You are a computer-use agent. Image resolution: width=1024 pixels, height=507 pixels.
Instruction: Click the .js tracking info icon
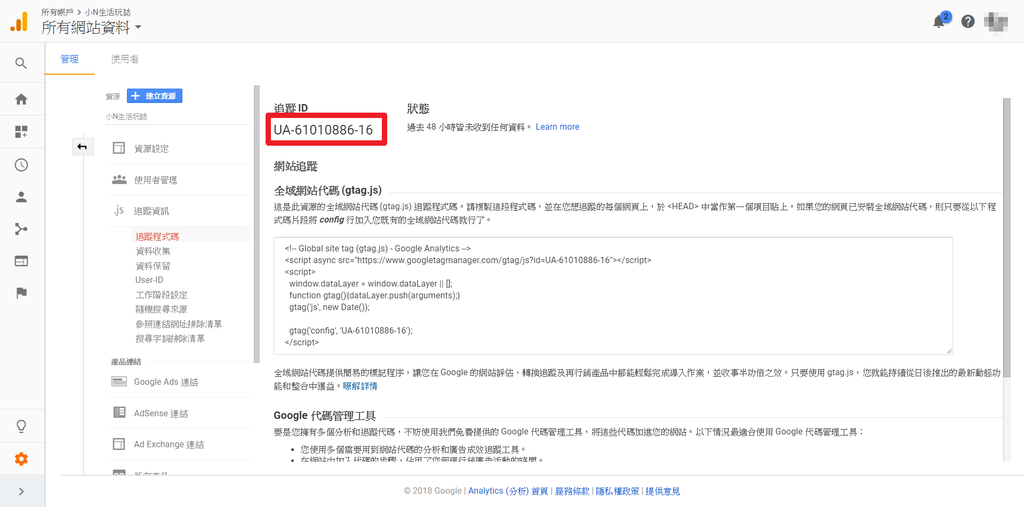click(x=118, y=211)
